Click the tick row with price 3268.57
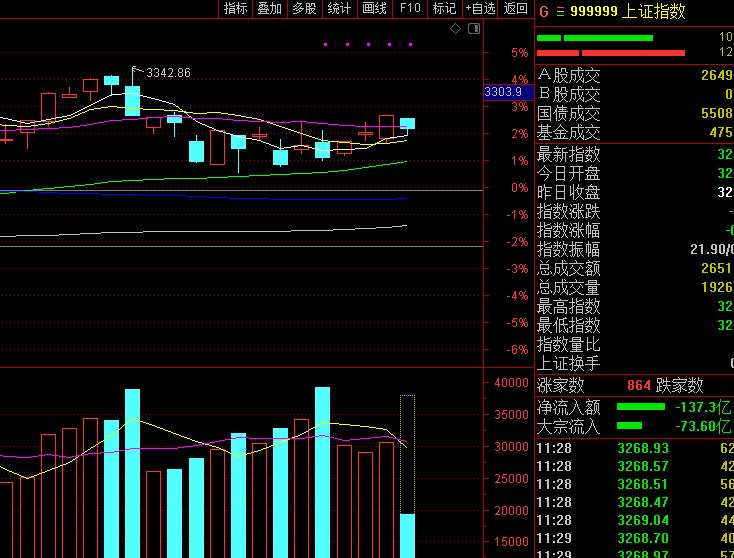734x558 pixels. 635,467
